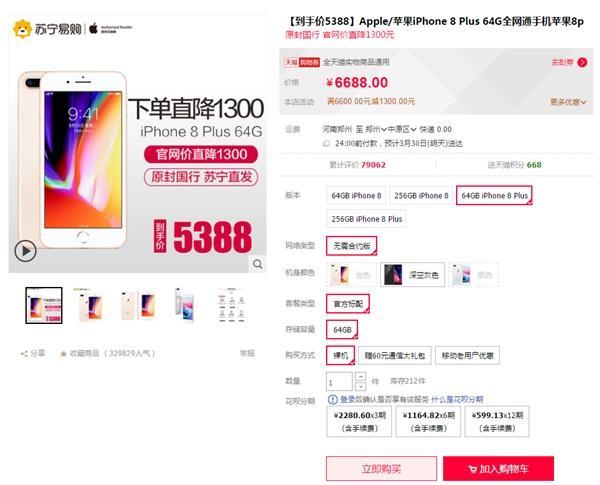Click the Suning logo at top left
The width and height of the screenshot is (600, 485).
pos(47,29)
